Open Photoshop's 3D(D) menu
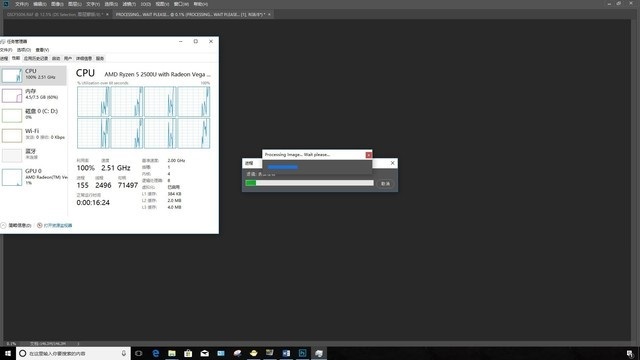The image size is (640, 360). tap(146, 4)
